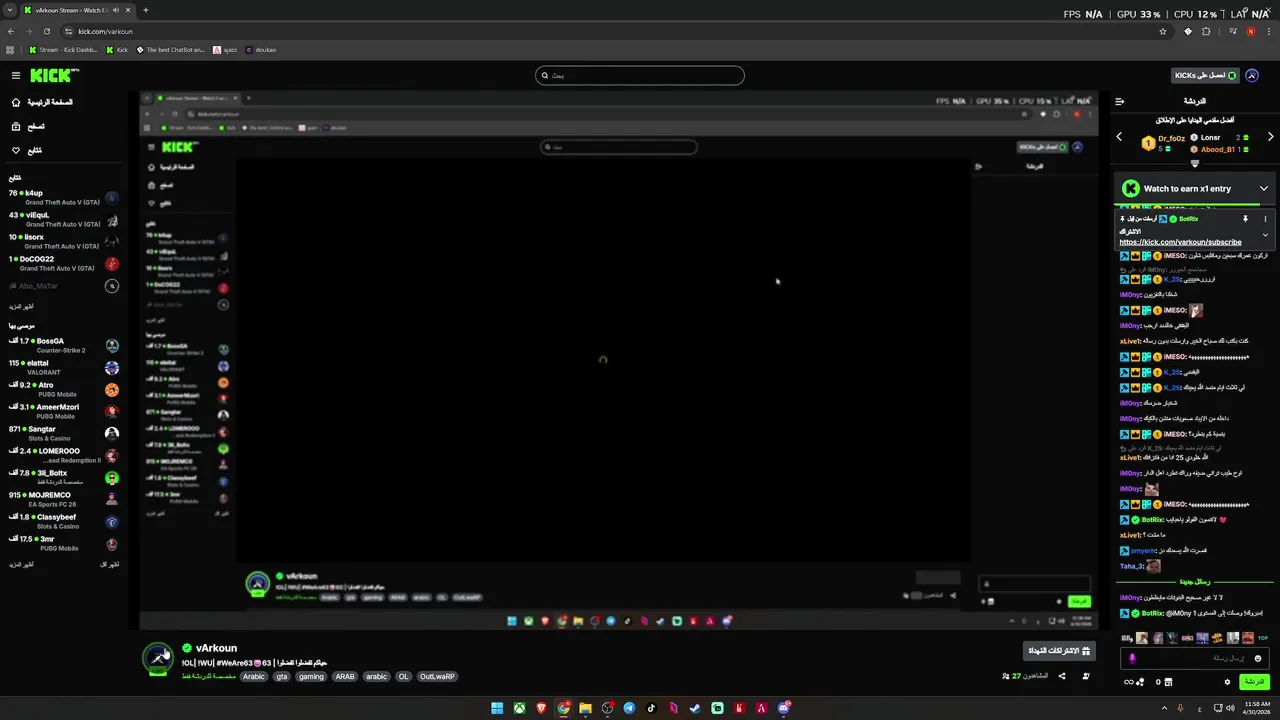Open 3mr PUBG Mobile channel
Image resolution: width=1280 pixels, height=720 pixels.
coord(62,543)
